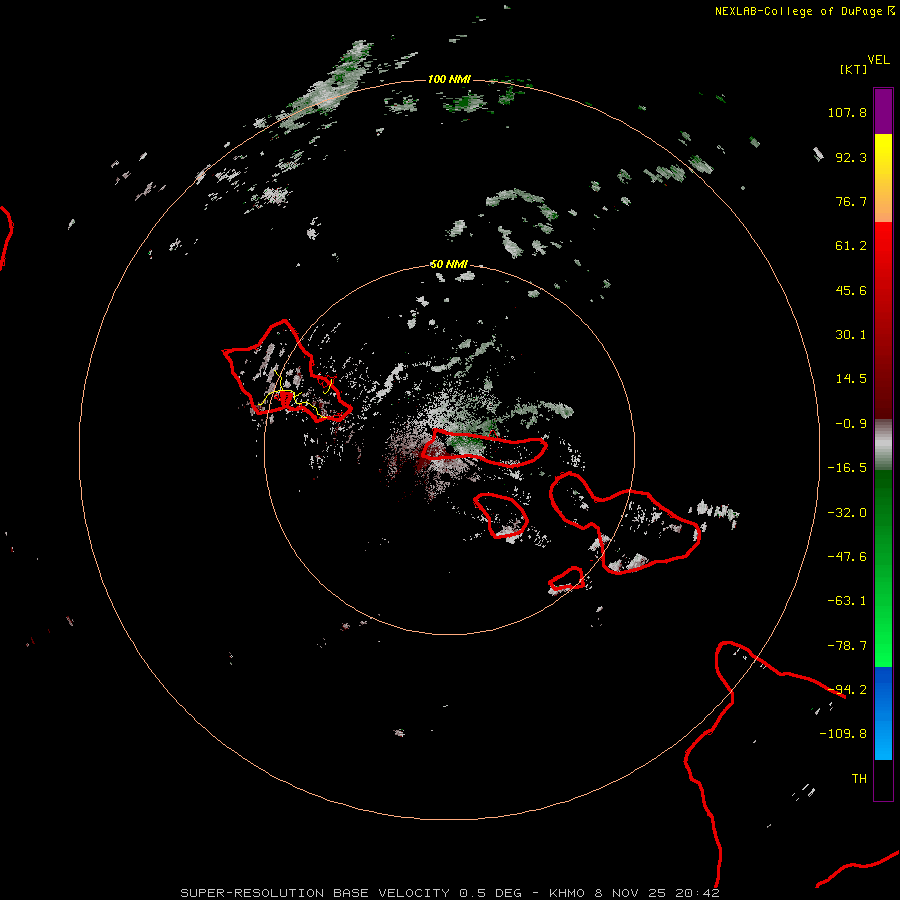Click the -16.5 legend value

point(847,468)
